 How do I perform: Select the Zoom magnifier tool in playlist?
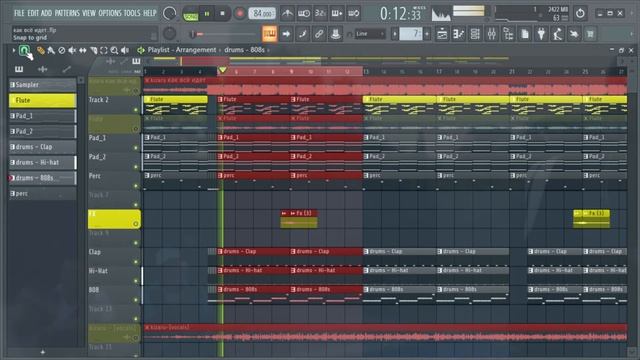click(114, 50)
